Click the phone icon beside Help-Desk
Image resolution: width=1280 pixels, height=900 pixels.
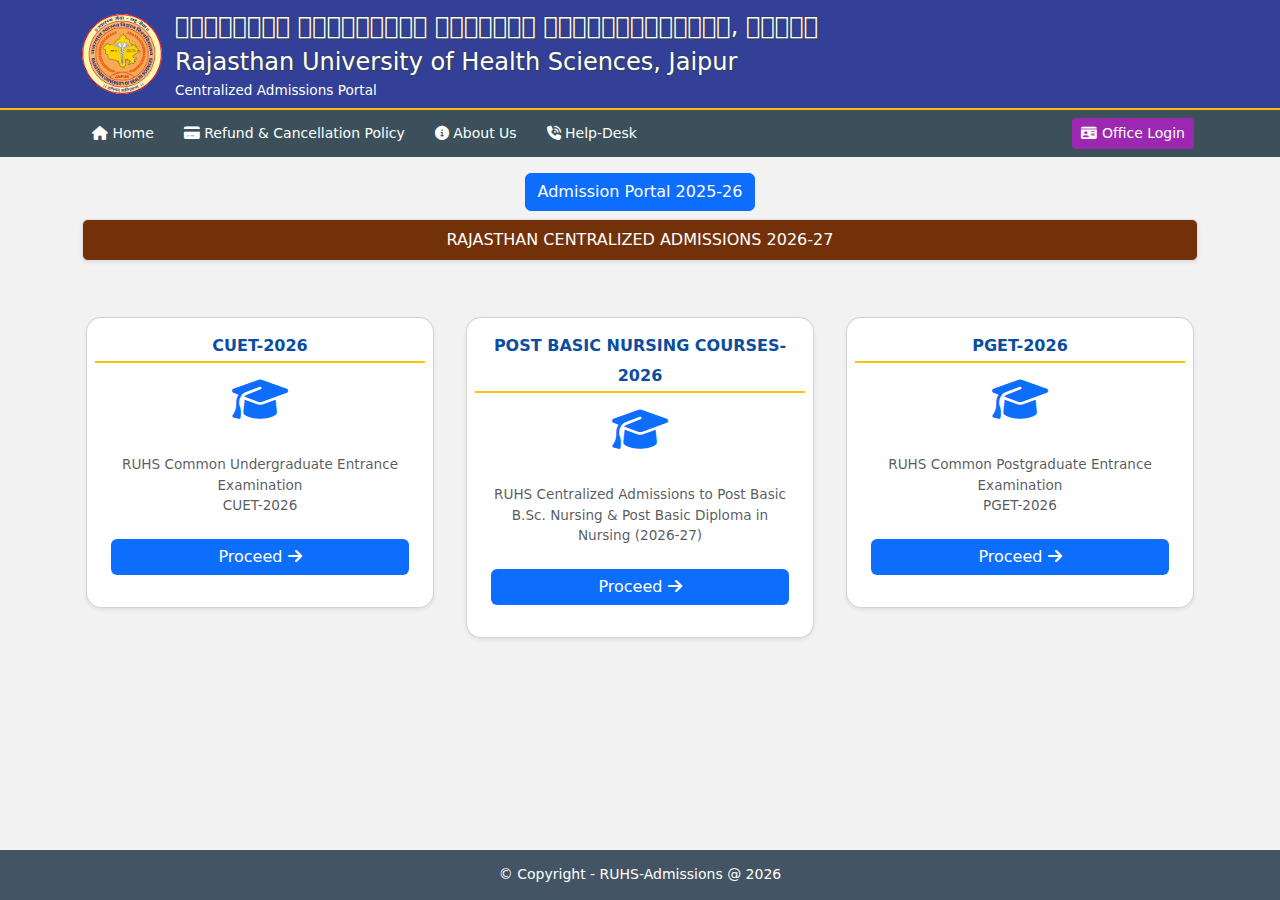tap(554, 133)
